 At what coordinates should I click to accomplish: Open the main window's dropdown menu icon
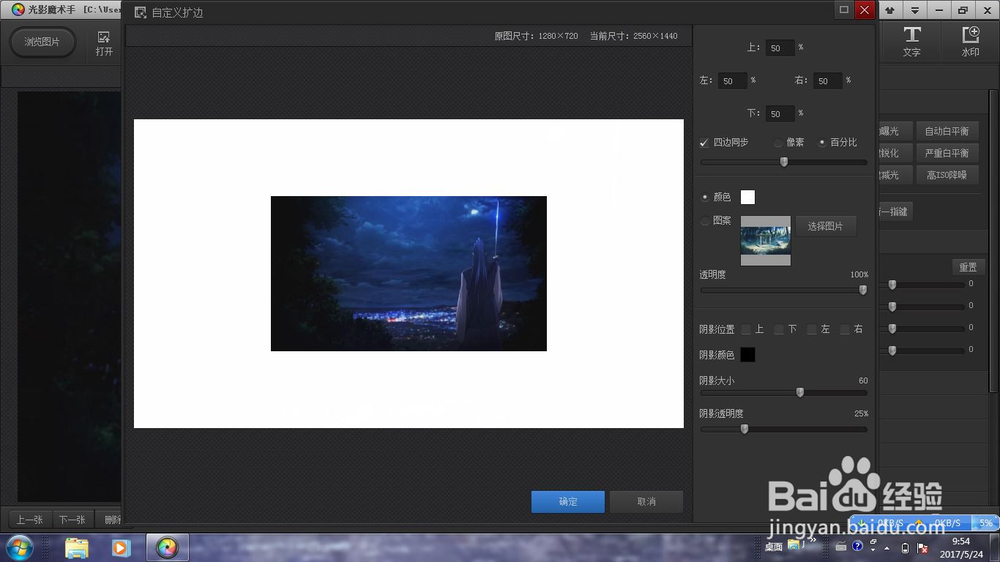(915, 10)
